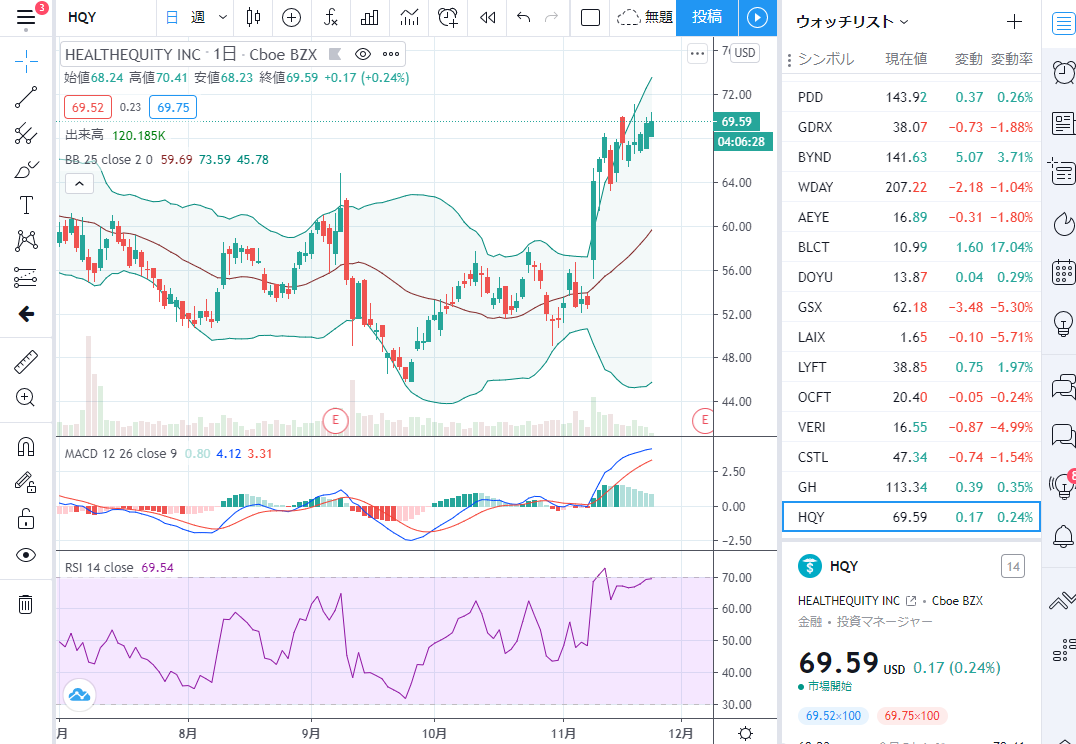Click the 14 notes badge for HQY
The width and height of the screenshot is (1076, 744).
tap(1013, 567)
